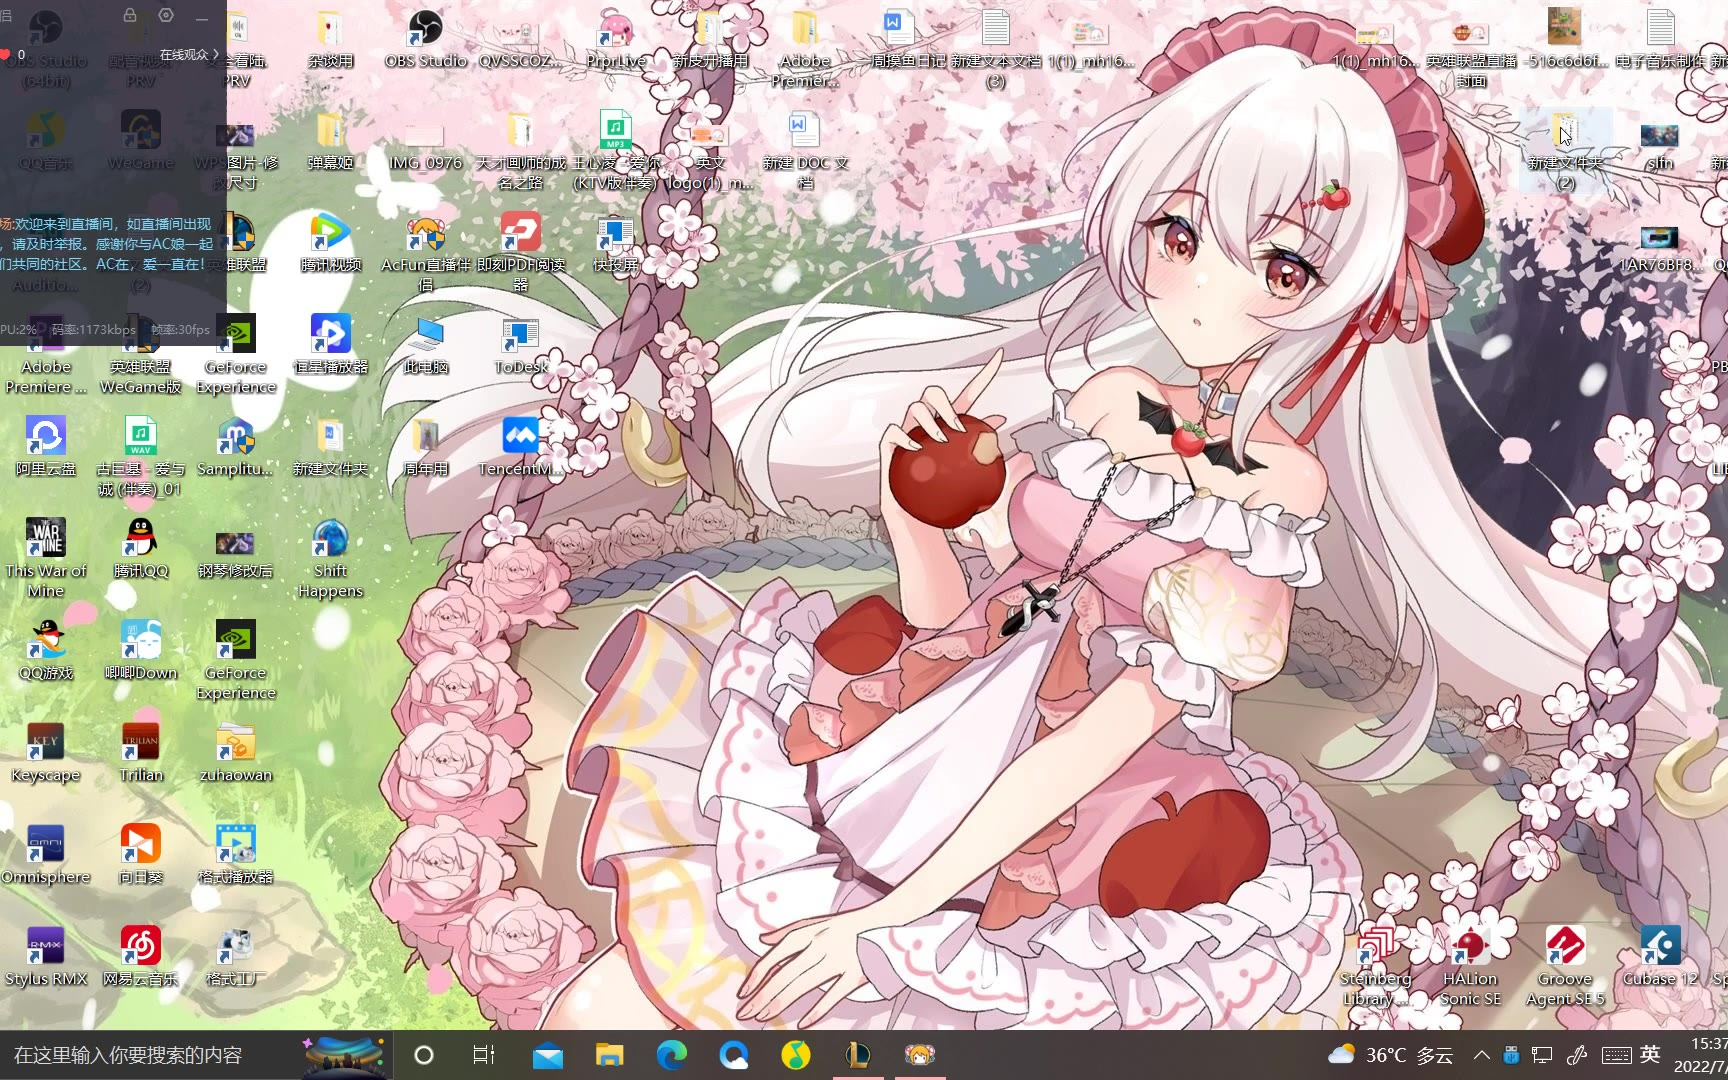Launch the 阿里云盘 shortcut
Screen dimensions: 1728x1080
click(x=45, y=448)
